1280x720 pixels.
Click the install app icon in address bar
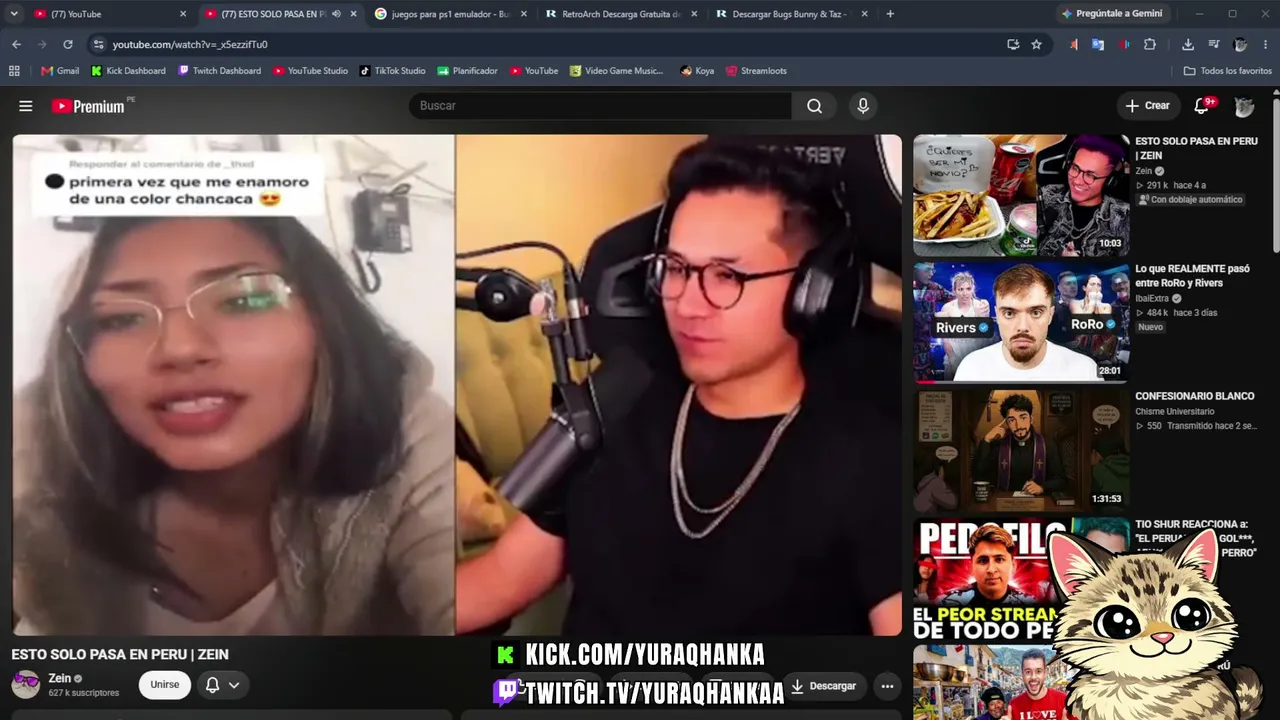click(x=1013, y=44)
